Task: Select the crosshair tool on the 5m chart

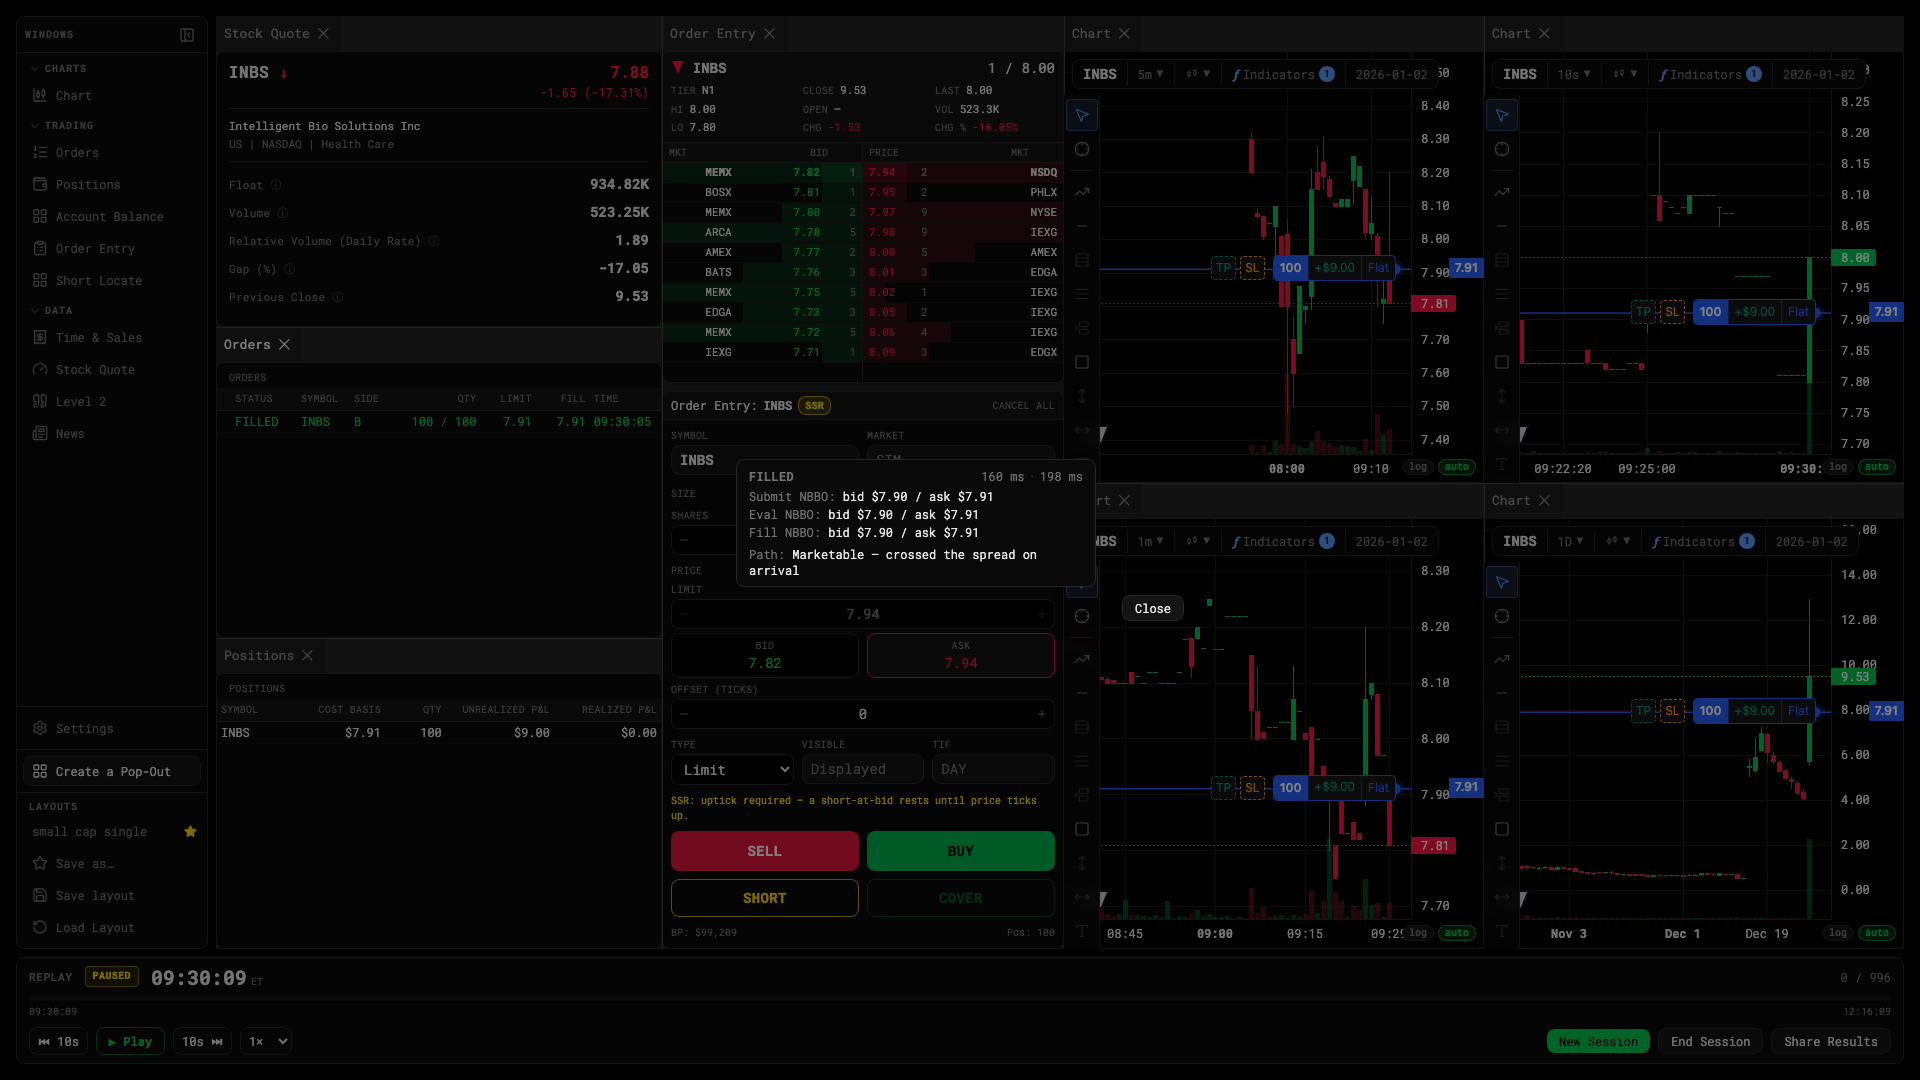Action: 1082,149
